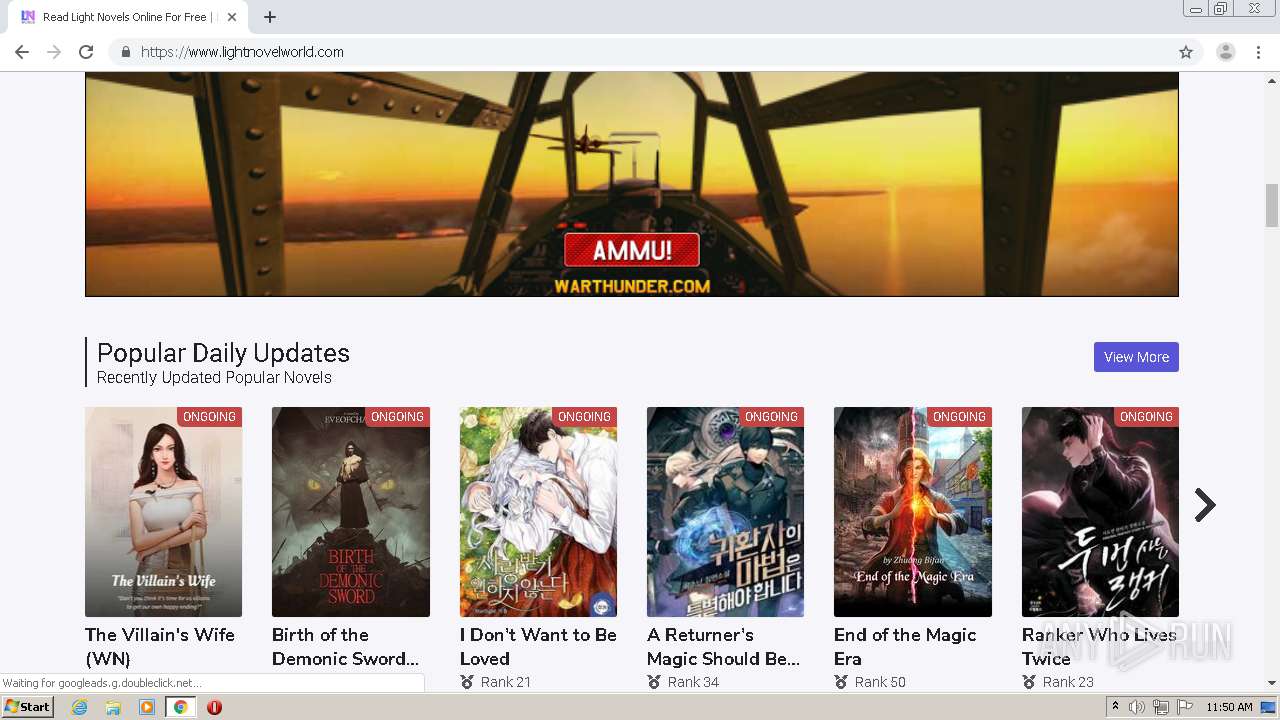Screen dimensions: 1280x720
Task: Go back using the browser back arrow
Action: (x=22, y=52)
